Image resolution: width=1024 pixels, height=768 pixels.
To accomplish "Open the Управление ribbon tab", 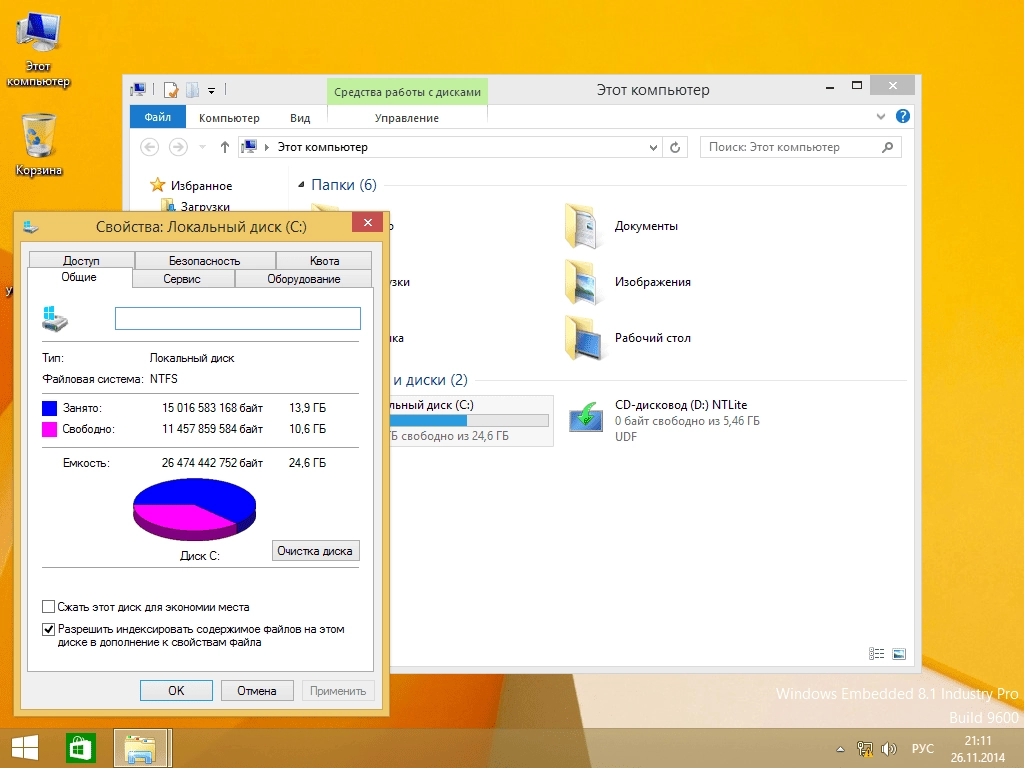I will click(407, 118).
